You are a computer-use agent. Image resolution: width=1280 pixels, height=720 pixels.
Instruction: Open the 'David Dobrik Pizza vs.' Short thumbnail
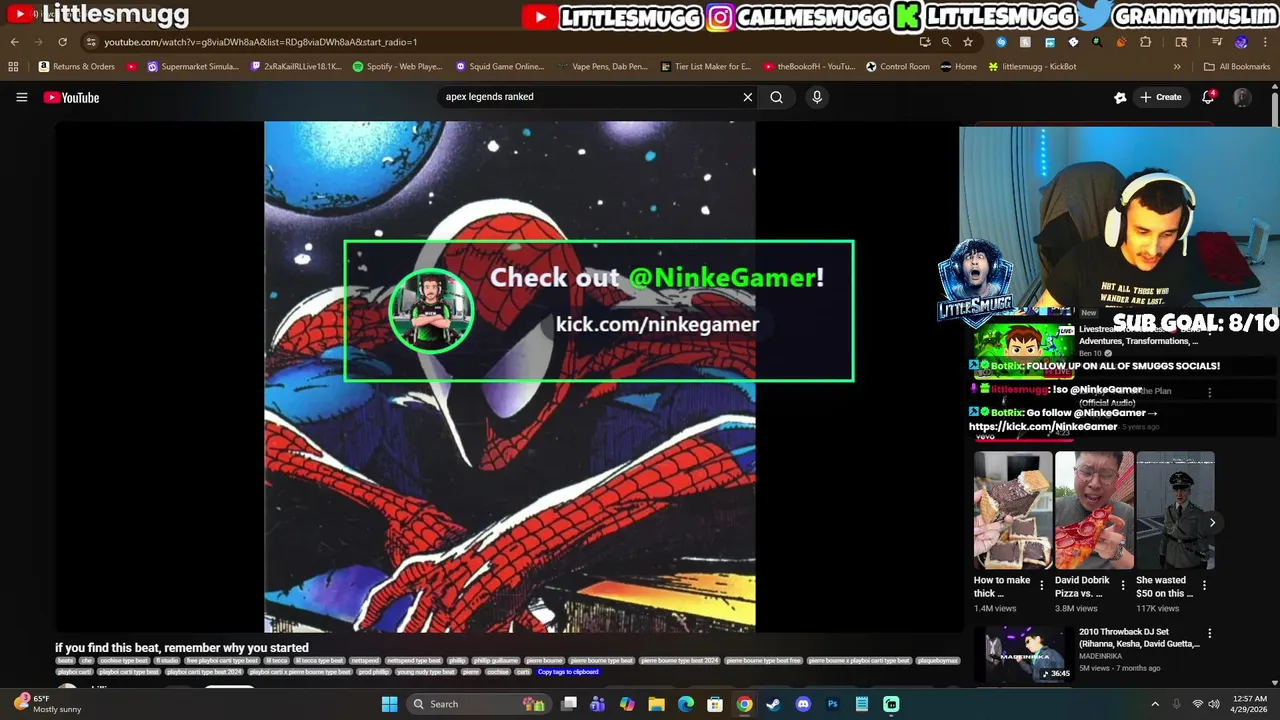pyautogui.click(x=1094, y=510)
